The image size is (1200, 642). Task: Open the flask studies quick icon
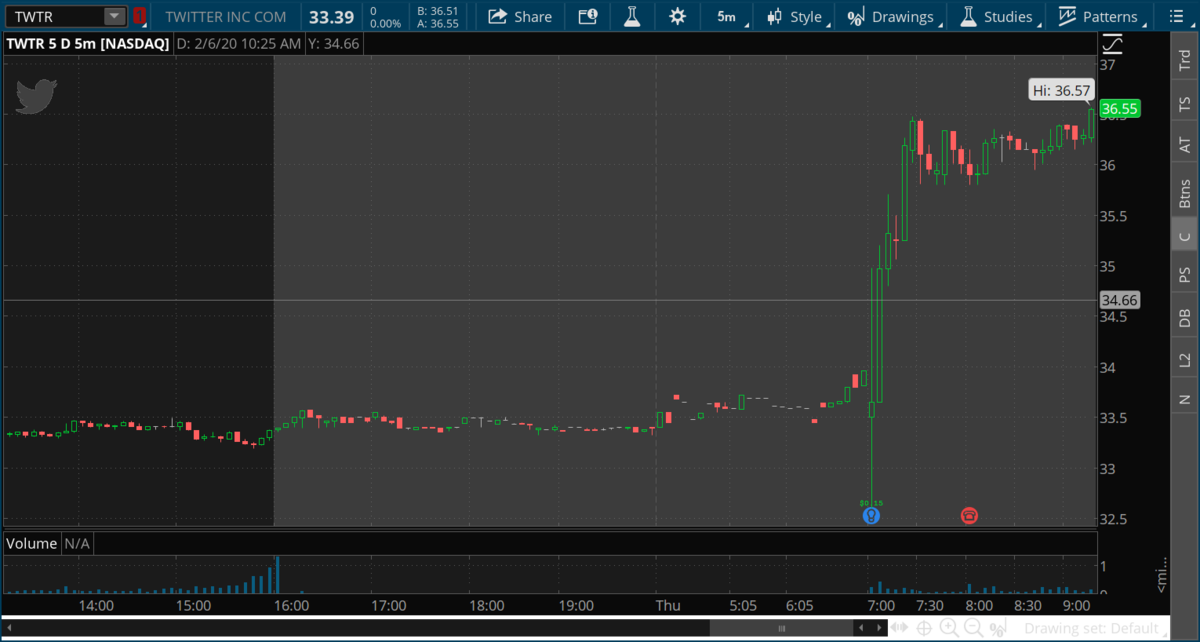pos(631,16)
